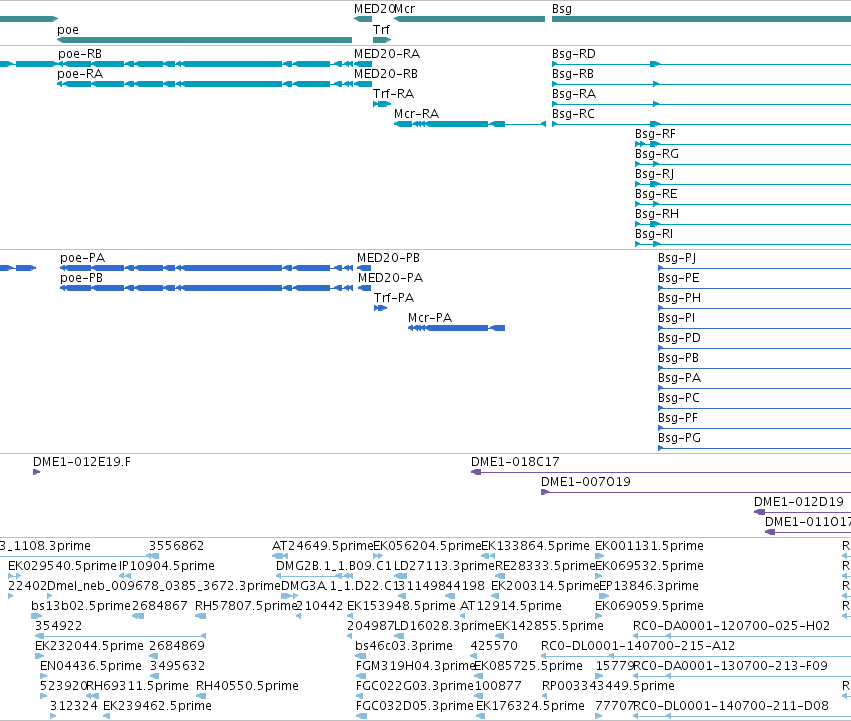Click the Bsg-PE protein label
The width and height of the screenshot is (851, 721).
[x=678, y=278]
